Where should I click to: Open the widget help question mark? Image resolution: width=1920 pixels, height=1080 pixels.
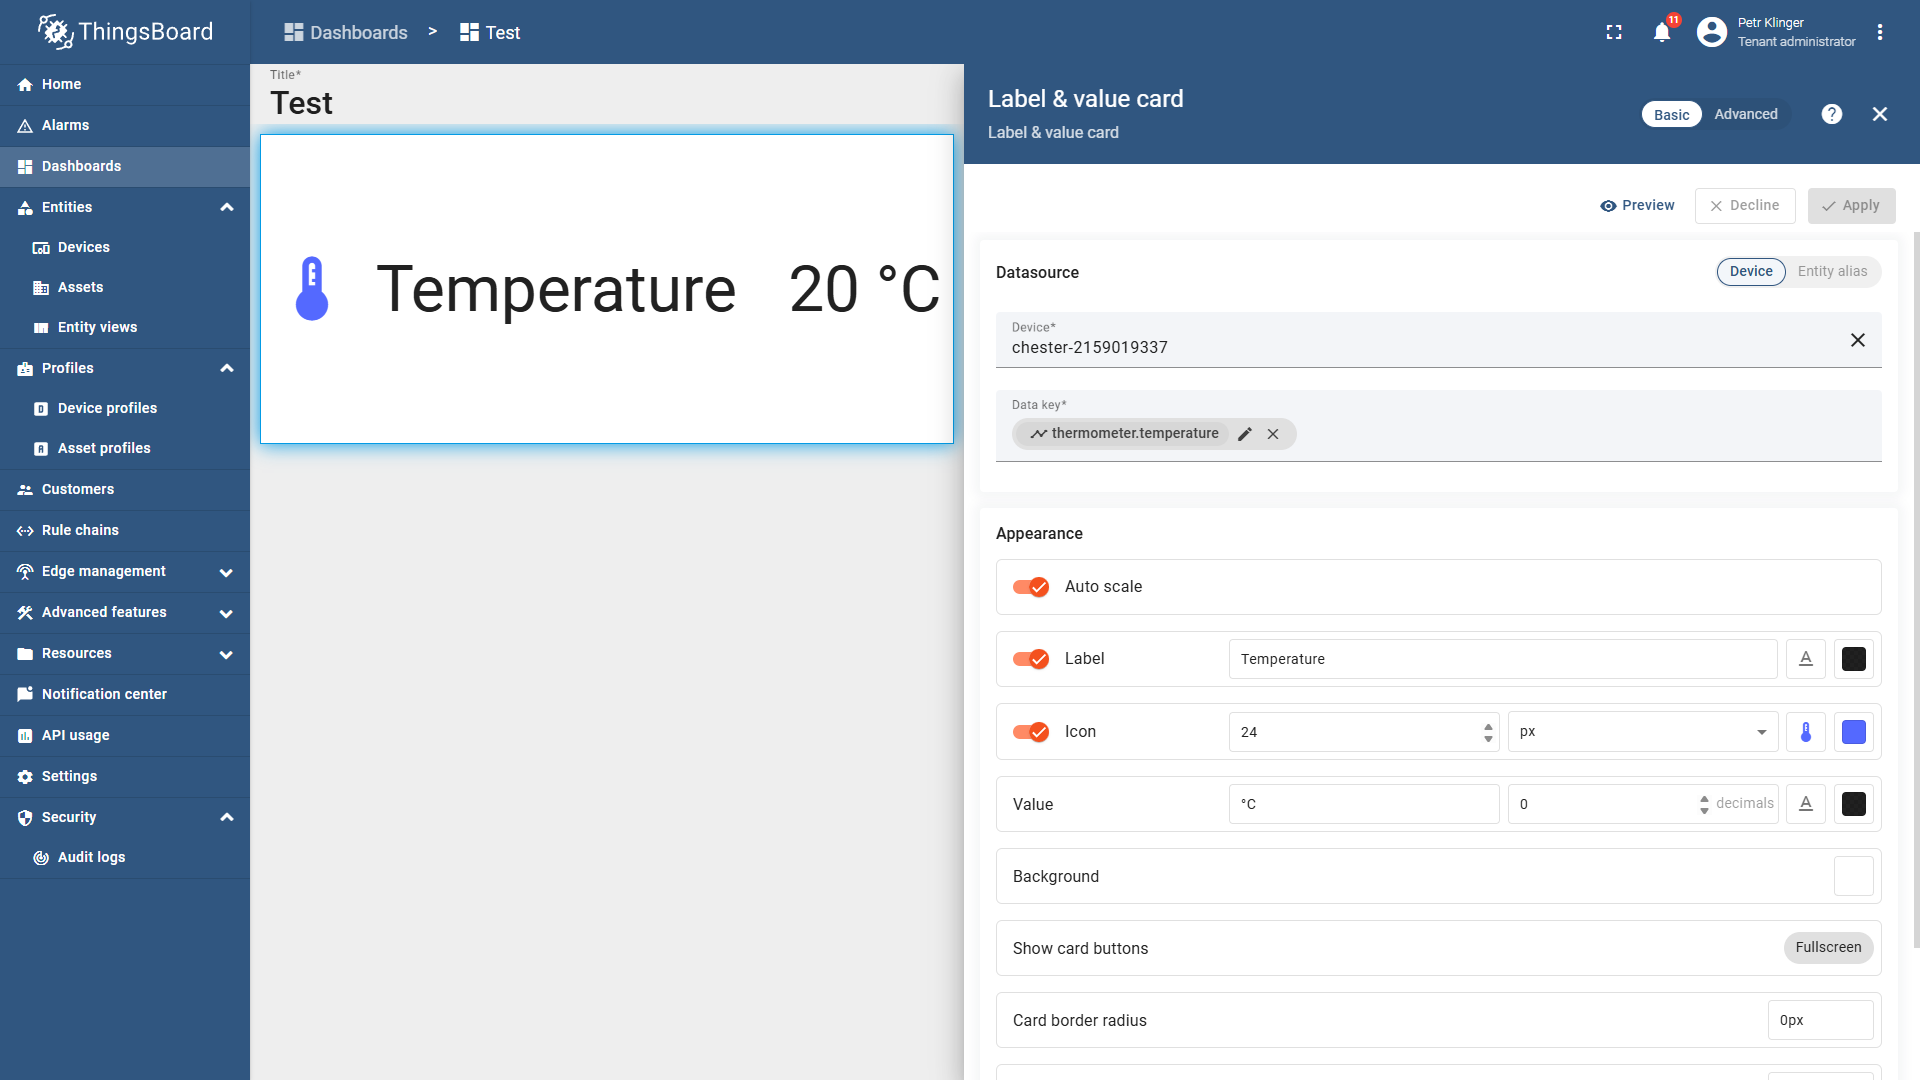[1831, 114]
